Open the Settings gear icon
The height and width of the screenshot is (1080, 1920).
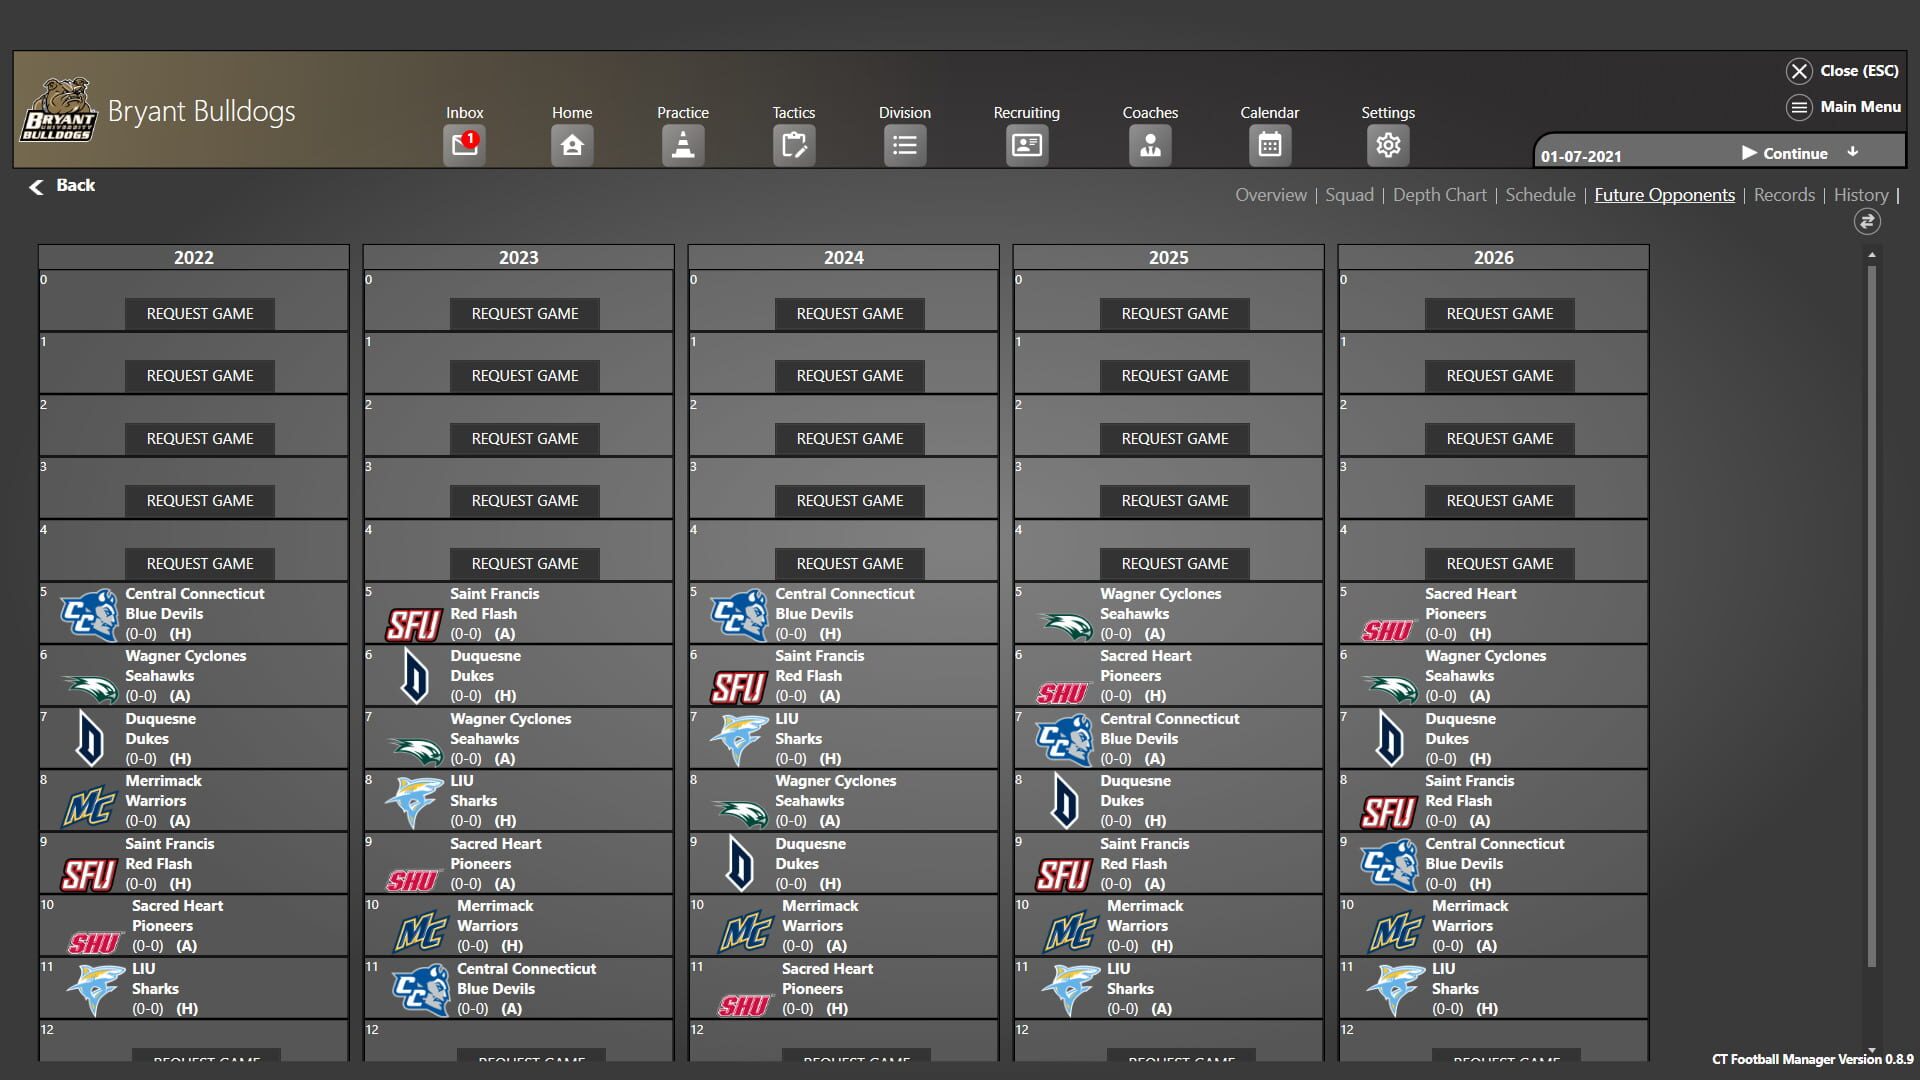click(x=1387, y=146)
